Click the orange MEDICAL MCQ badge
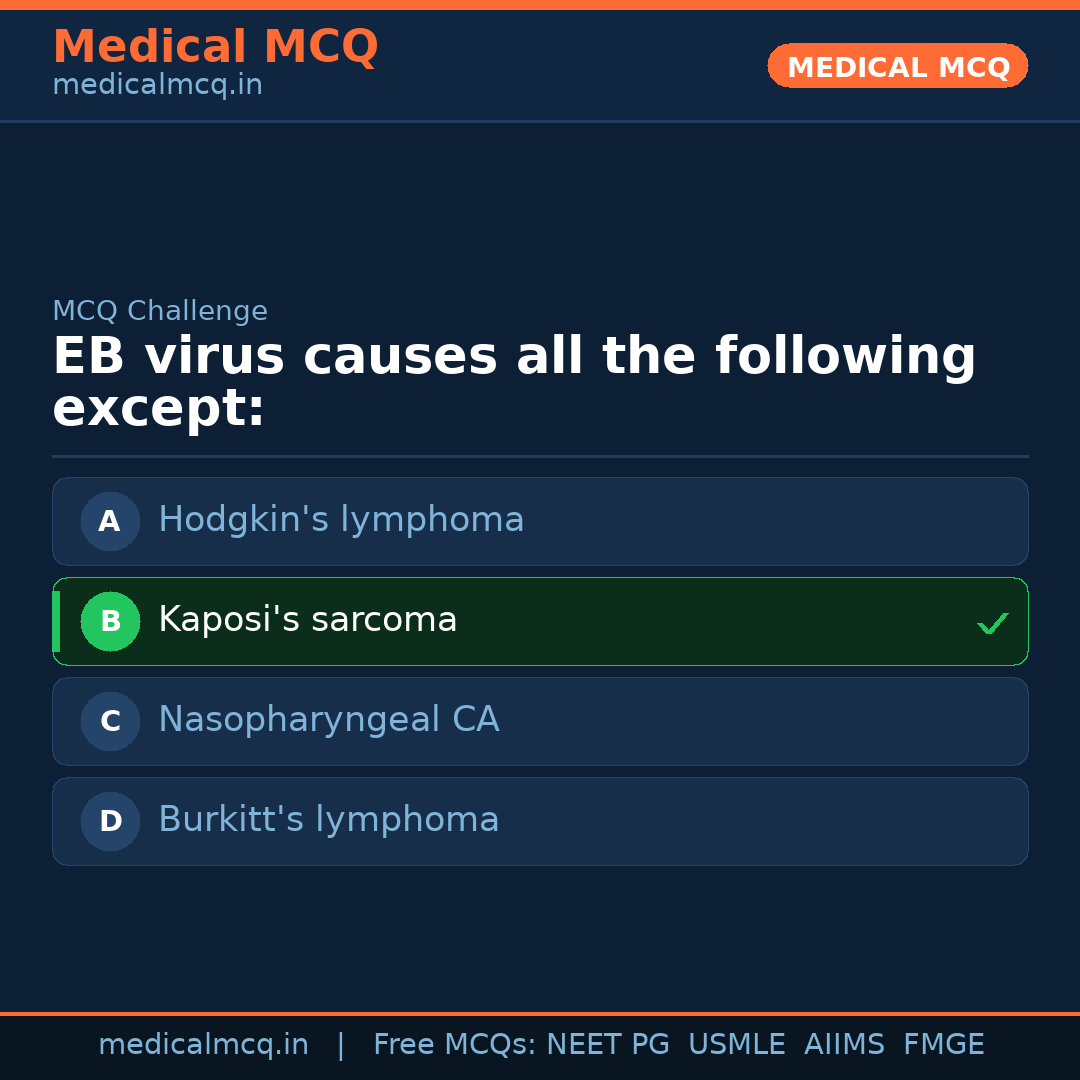This screenshot has height=1080, width=1080. point(897,66)
